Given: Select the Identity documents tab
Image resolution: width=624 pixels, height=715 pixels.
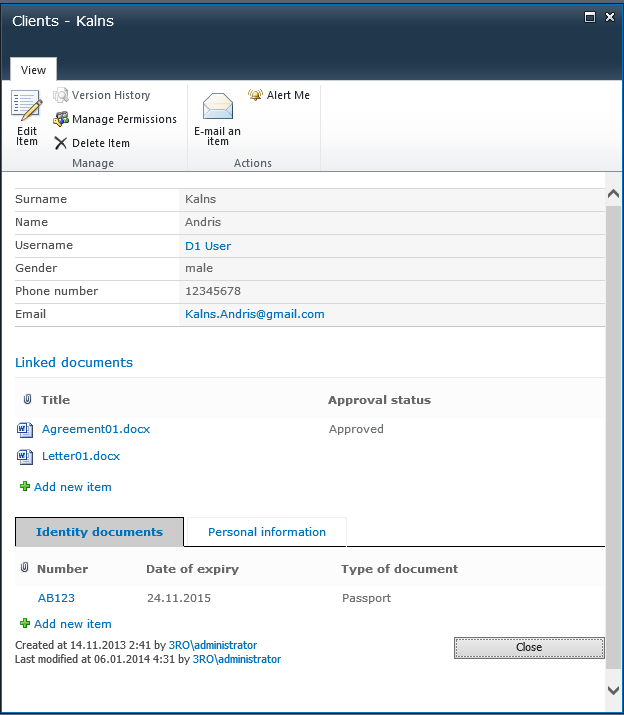Looking at the screenshot, I should (99, 532).
